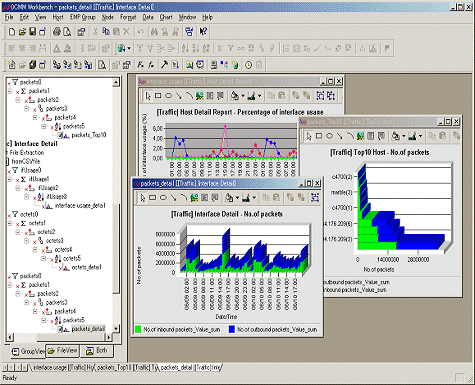Click the New document icon in top toolbar
Image resolution: width=475 pixels, height=385 pixels.
click(x=12, y=32)
